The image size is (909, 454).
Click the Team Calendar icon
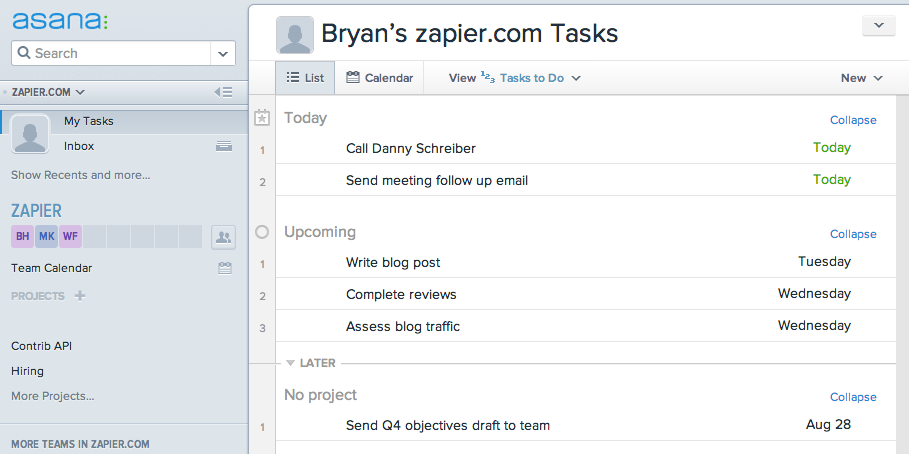tap(224, 268)
